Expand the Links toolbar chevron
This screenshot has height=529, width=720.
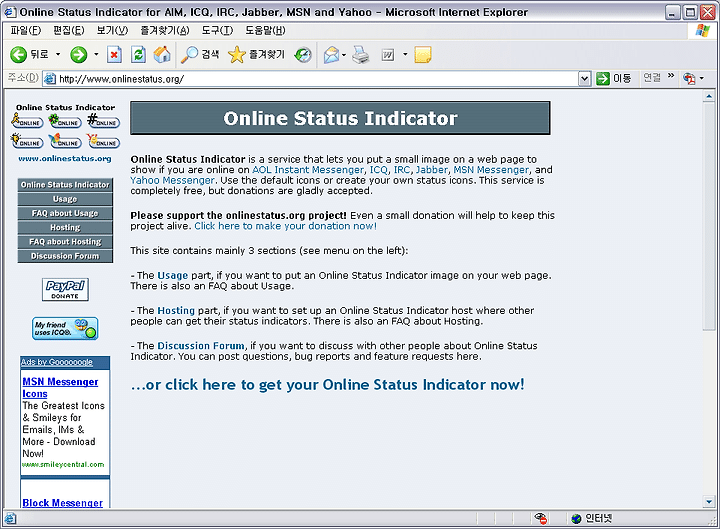671,75
